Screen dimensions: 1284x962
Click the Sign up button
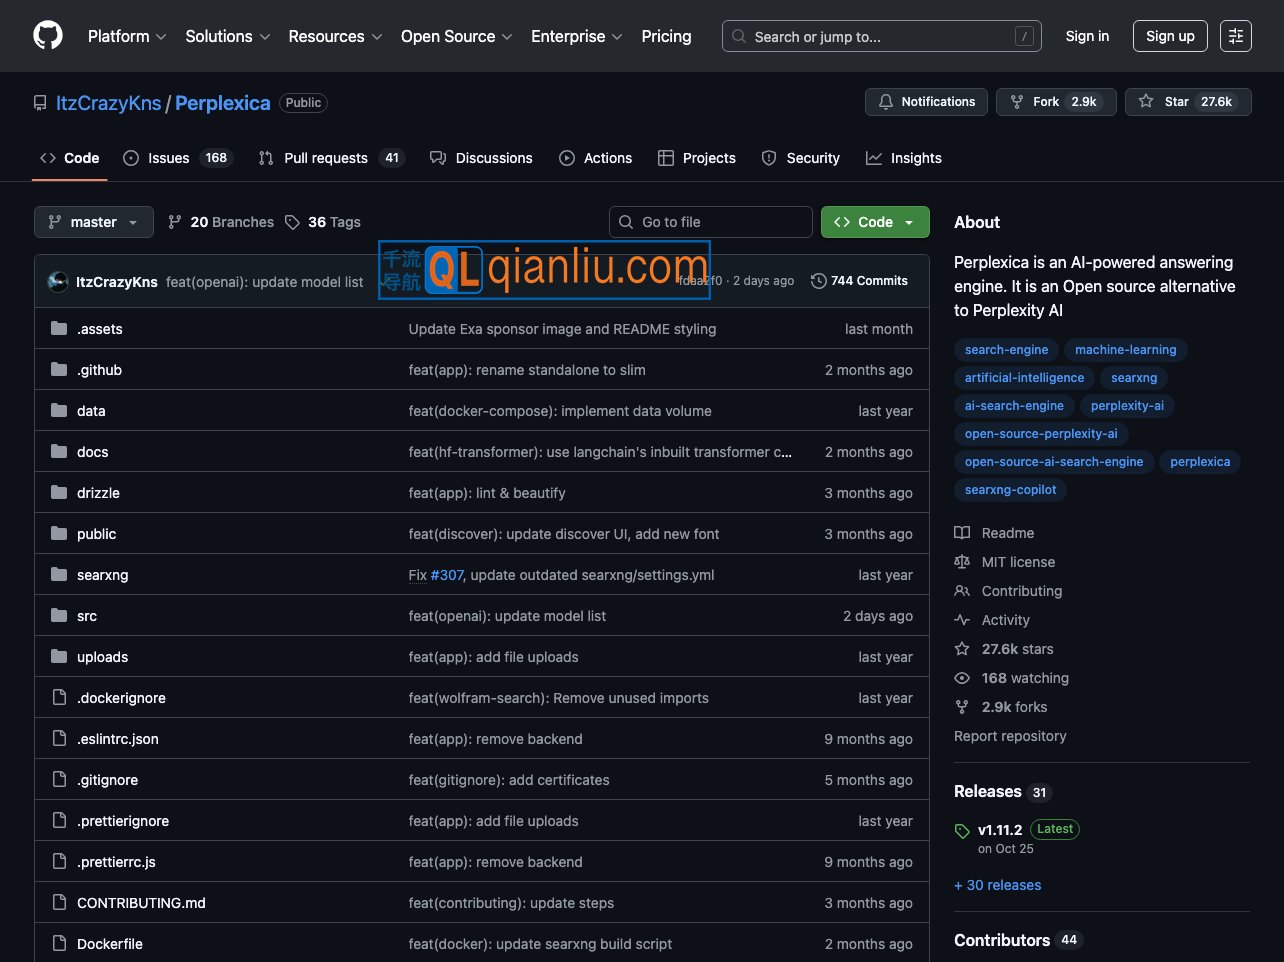(1170, 36)
